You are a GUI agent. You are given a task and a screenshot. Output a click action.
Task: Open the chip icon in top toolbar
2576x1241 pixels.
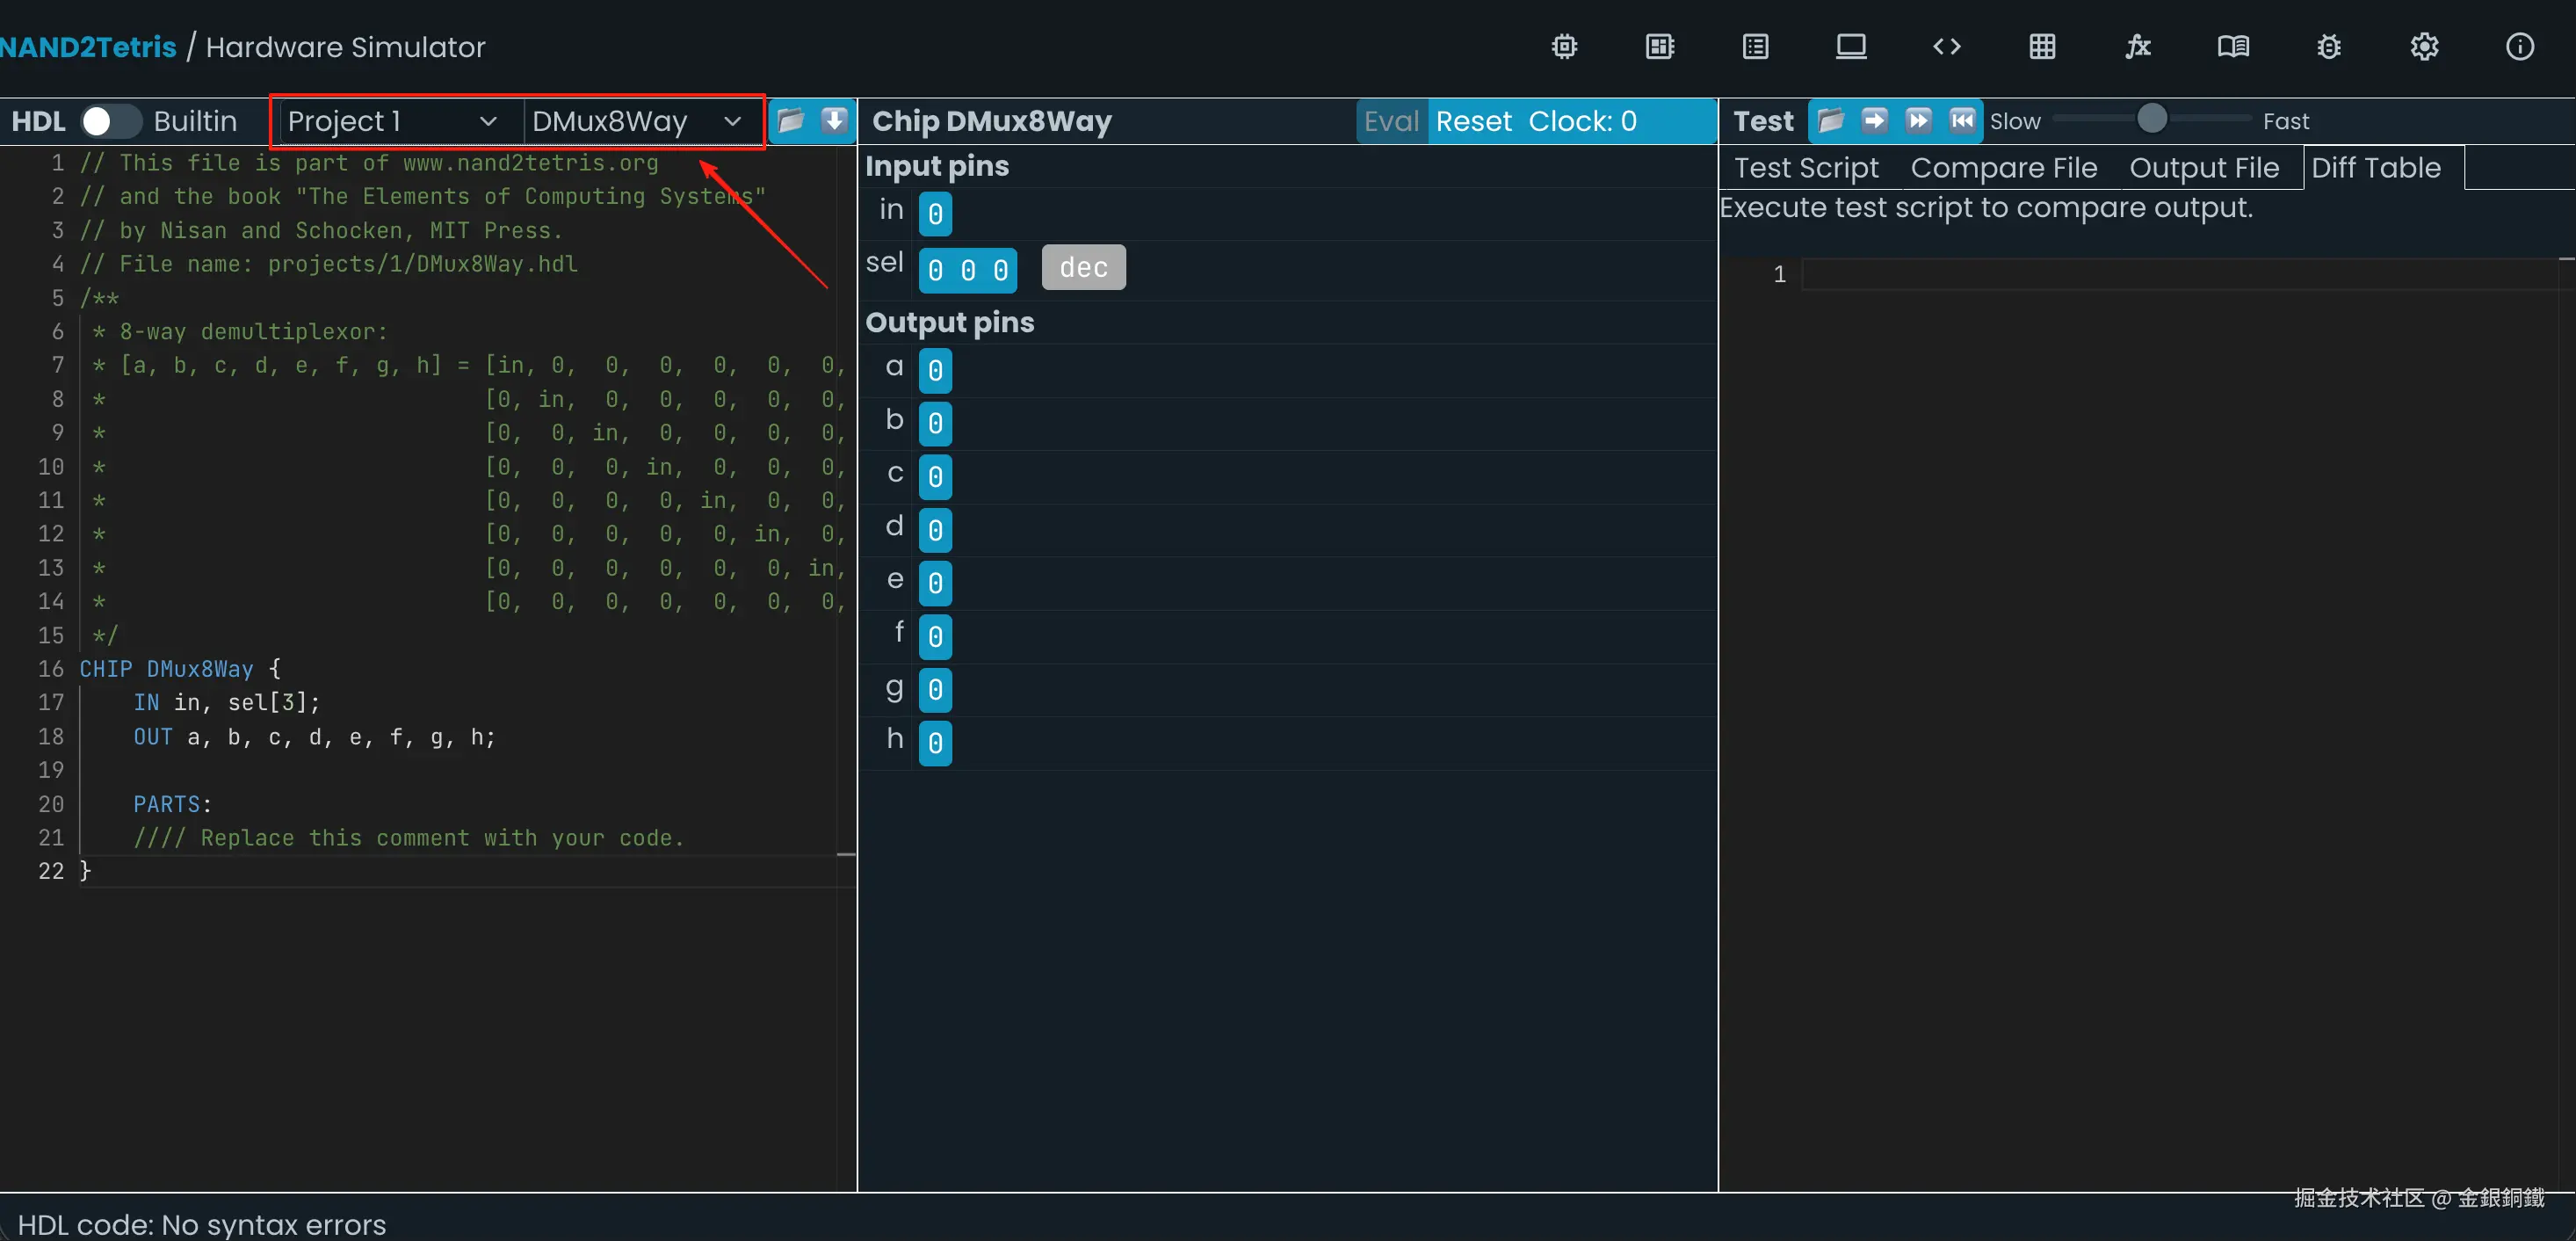coord(1564,47)
